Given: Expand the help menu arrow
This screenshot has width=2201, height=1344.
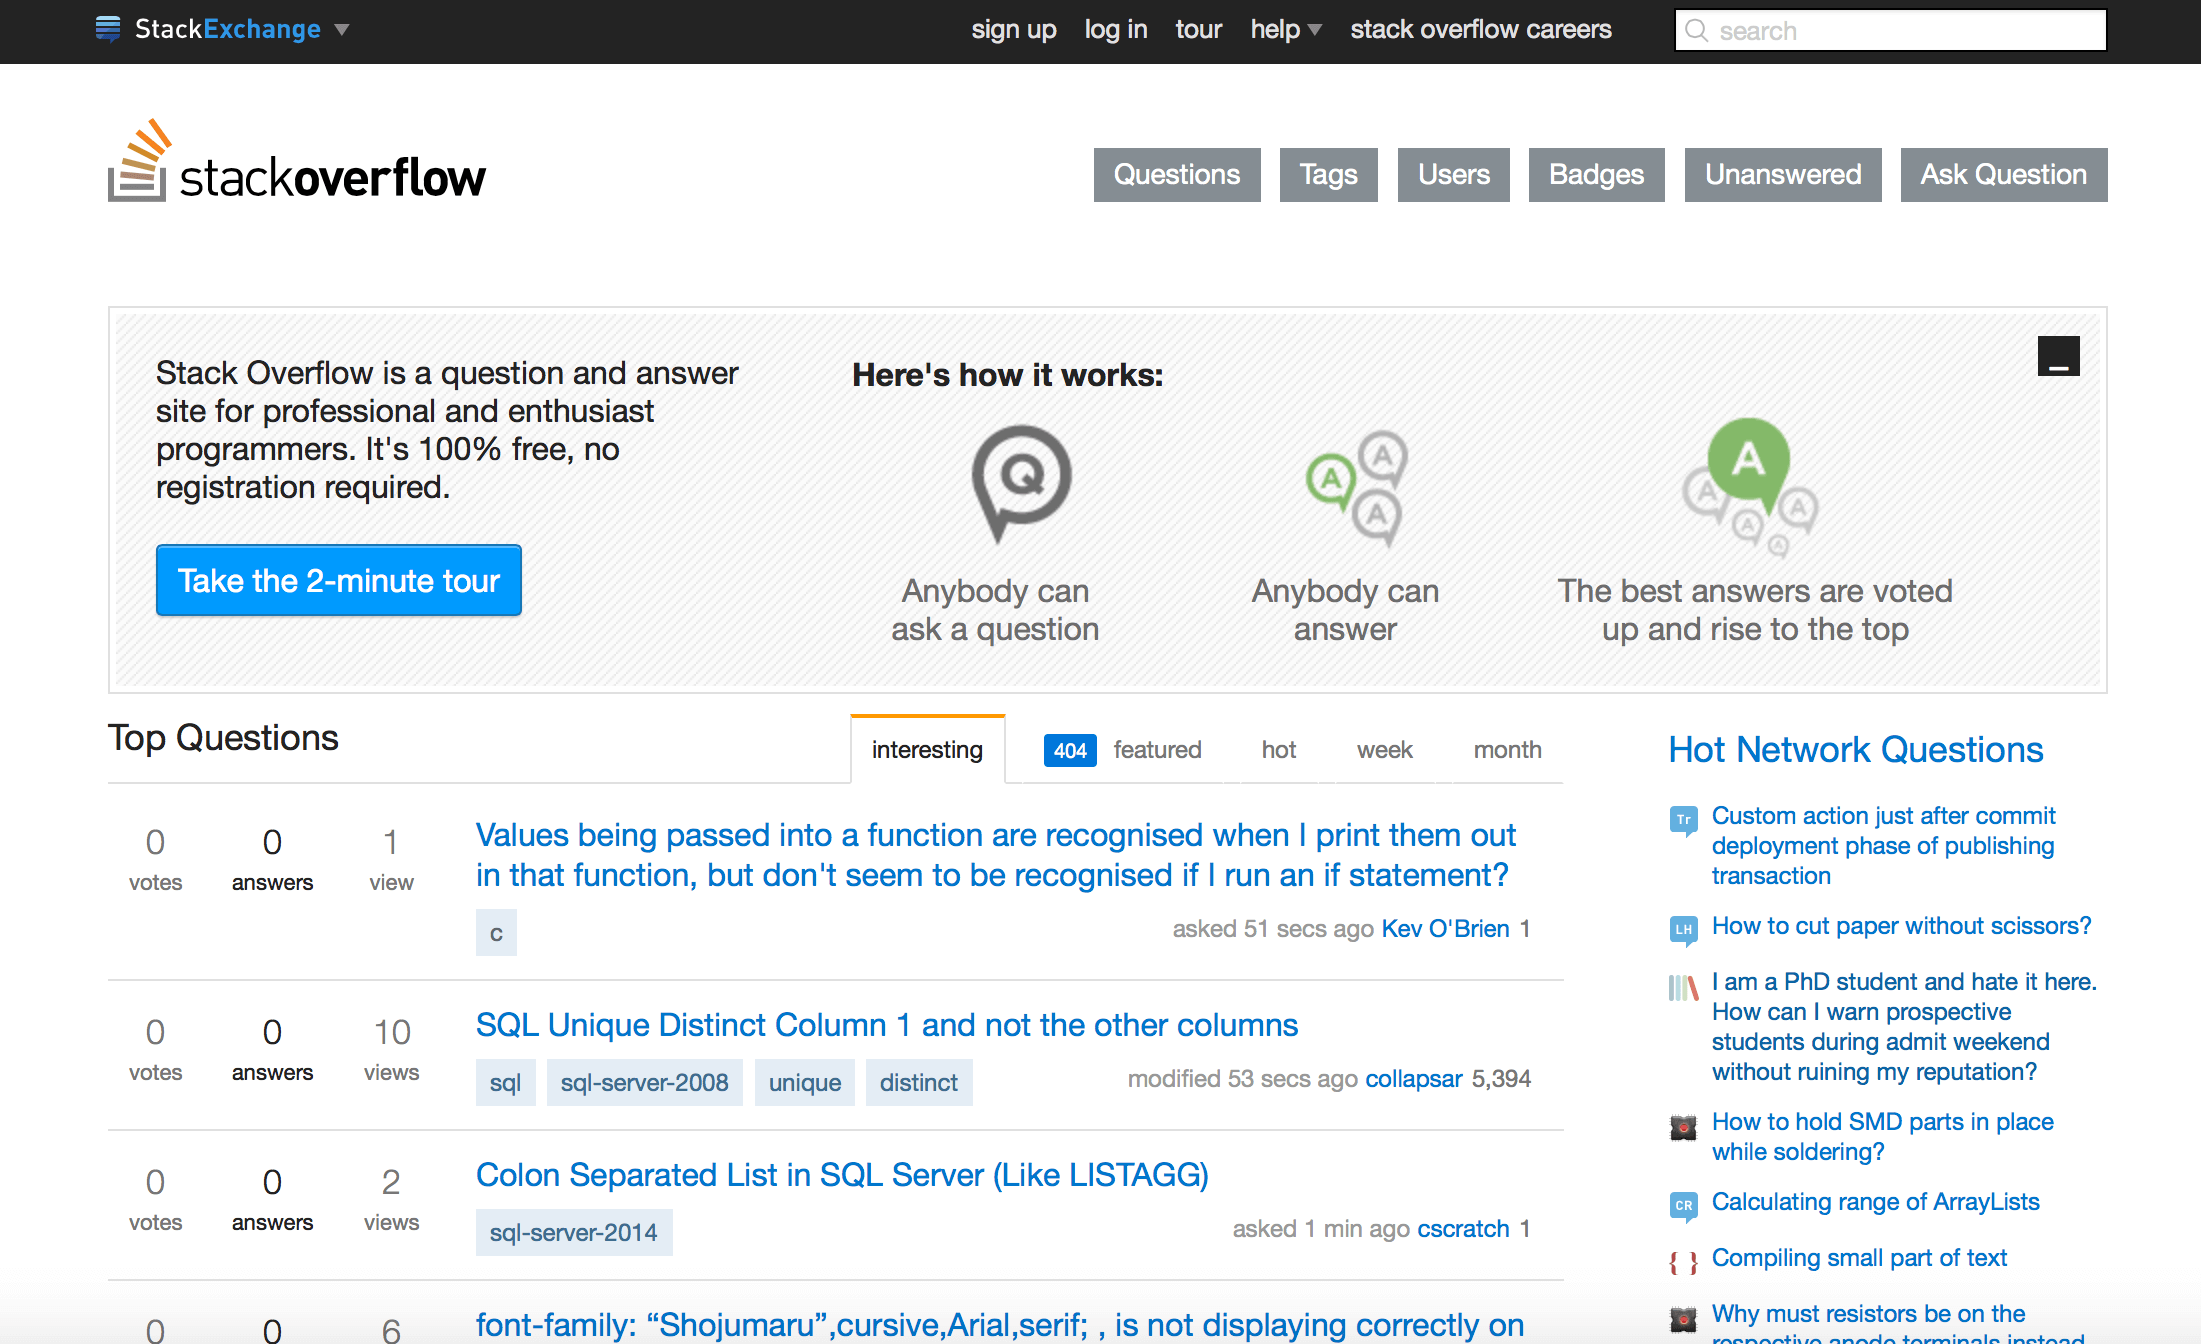Looking at the screenshot, I should click(1315, 30).
